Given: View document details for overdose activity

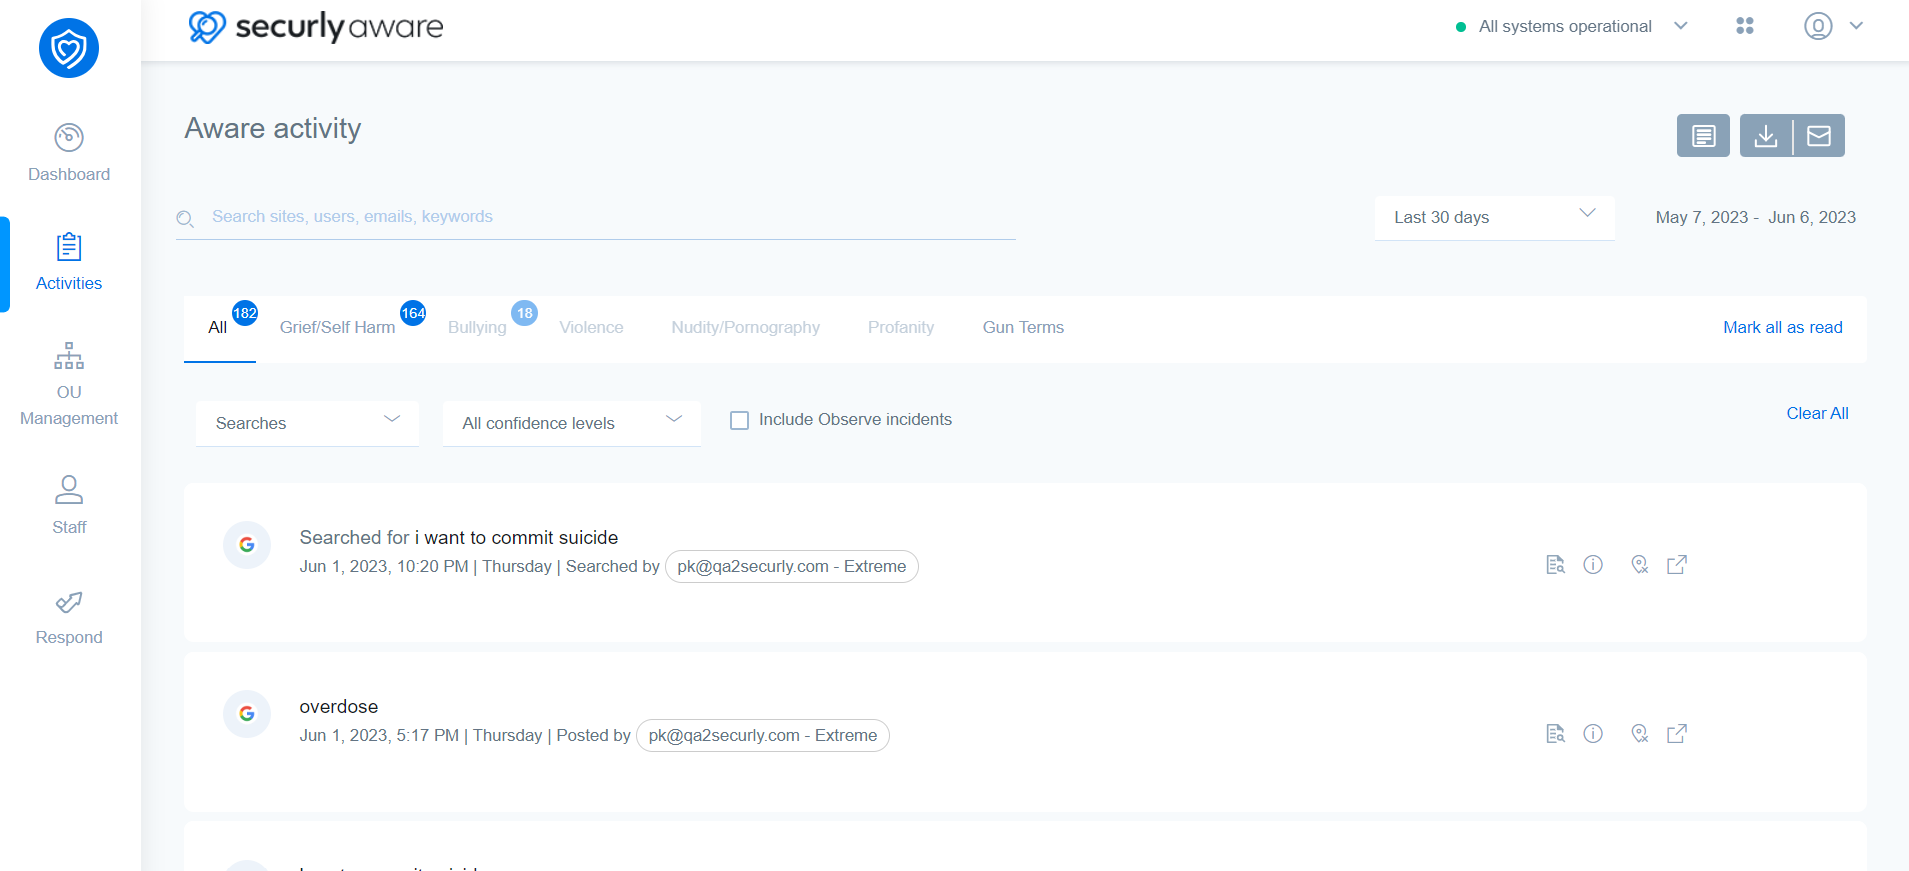Looking at the screenshot, I should 1555,734.
